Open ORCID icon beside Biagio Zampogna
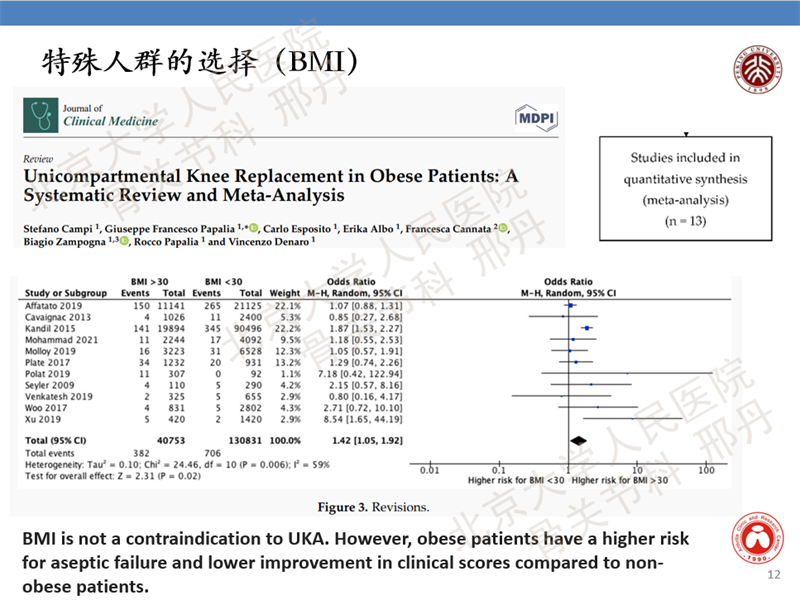The height and width of the screenshot is (600, 800). [124, 241]
